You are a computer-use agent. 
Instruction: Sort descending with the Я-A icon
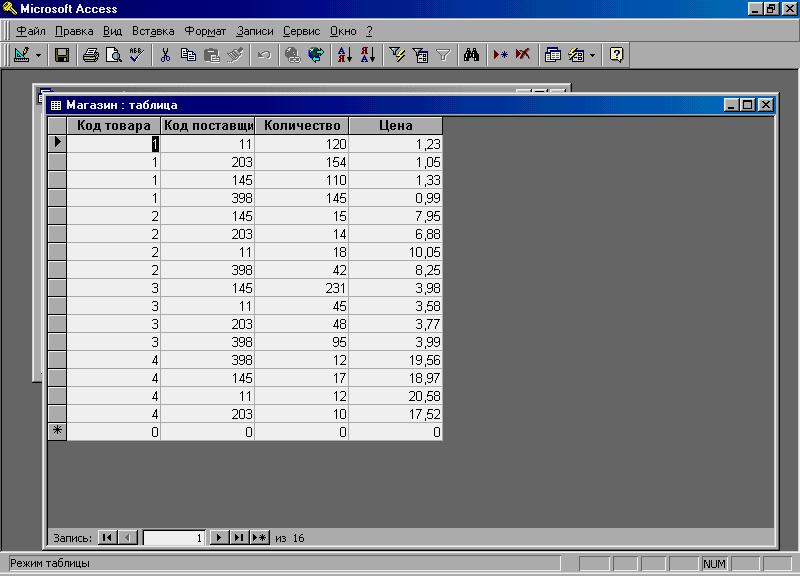[x=368, y=55]
